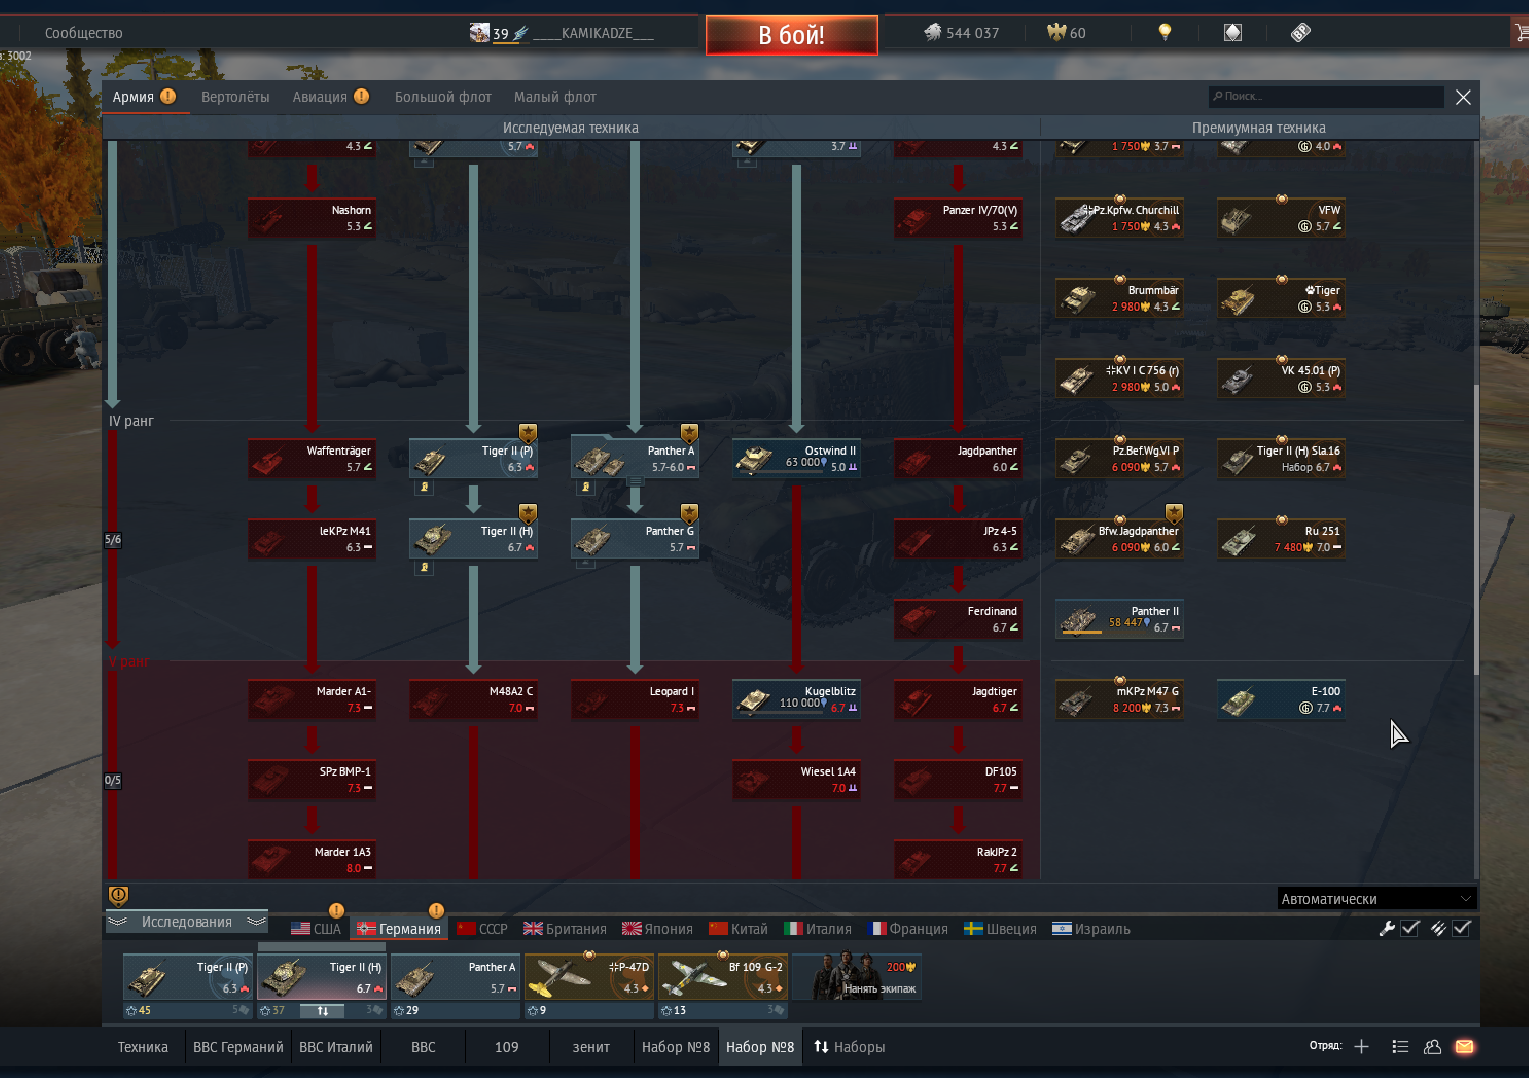Select the СССР nation tab
Image resolution: width=1529 pixels, height=1078 pixels.
coord(482,929)
